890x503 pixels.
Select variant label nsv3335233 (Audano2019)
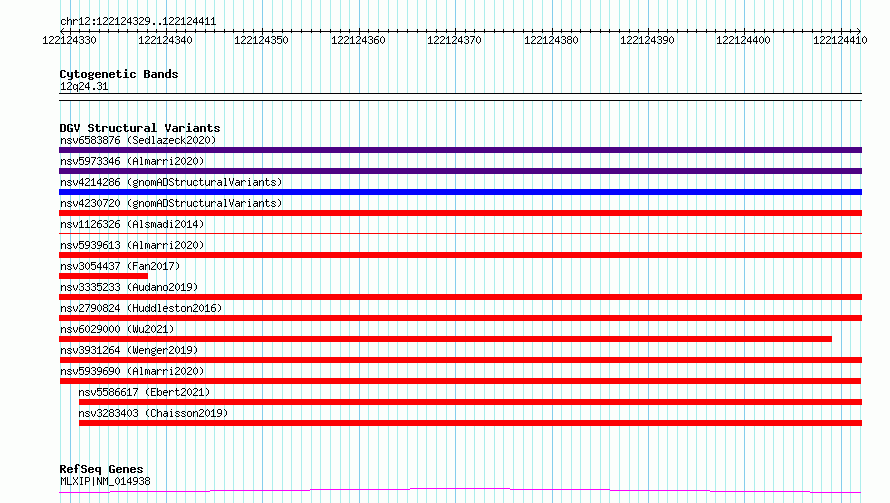click(129, 287)
